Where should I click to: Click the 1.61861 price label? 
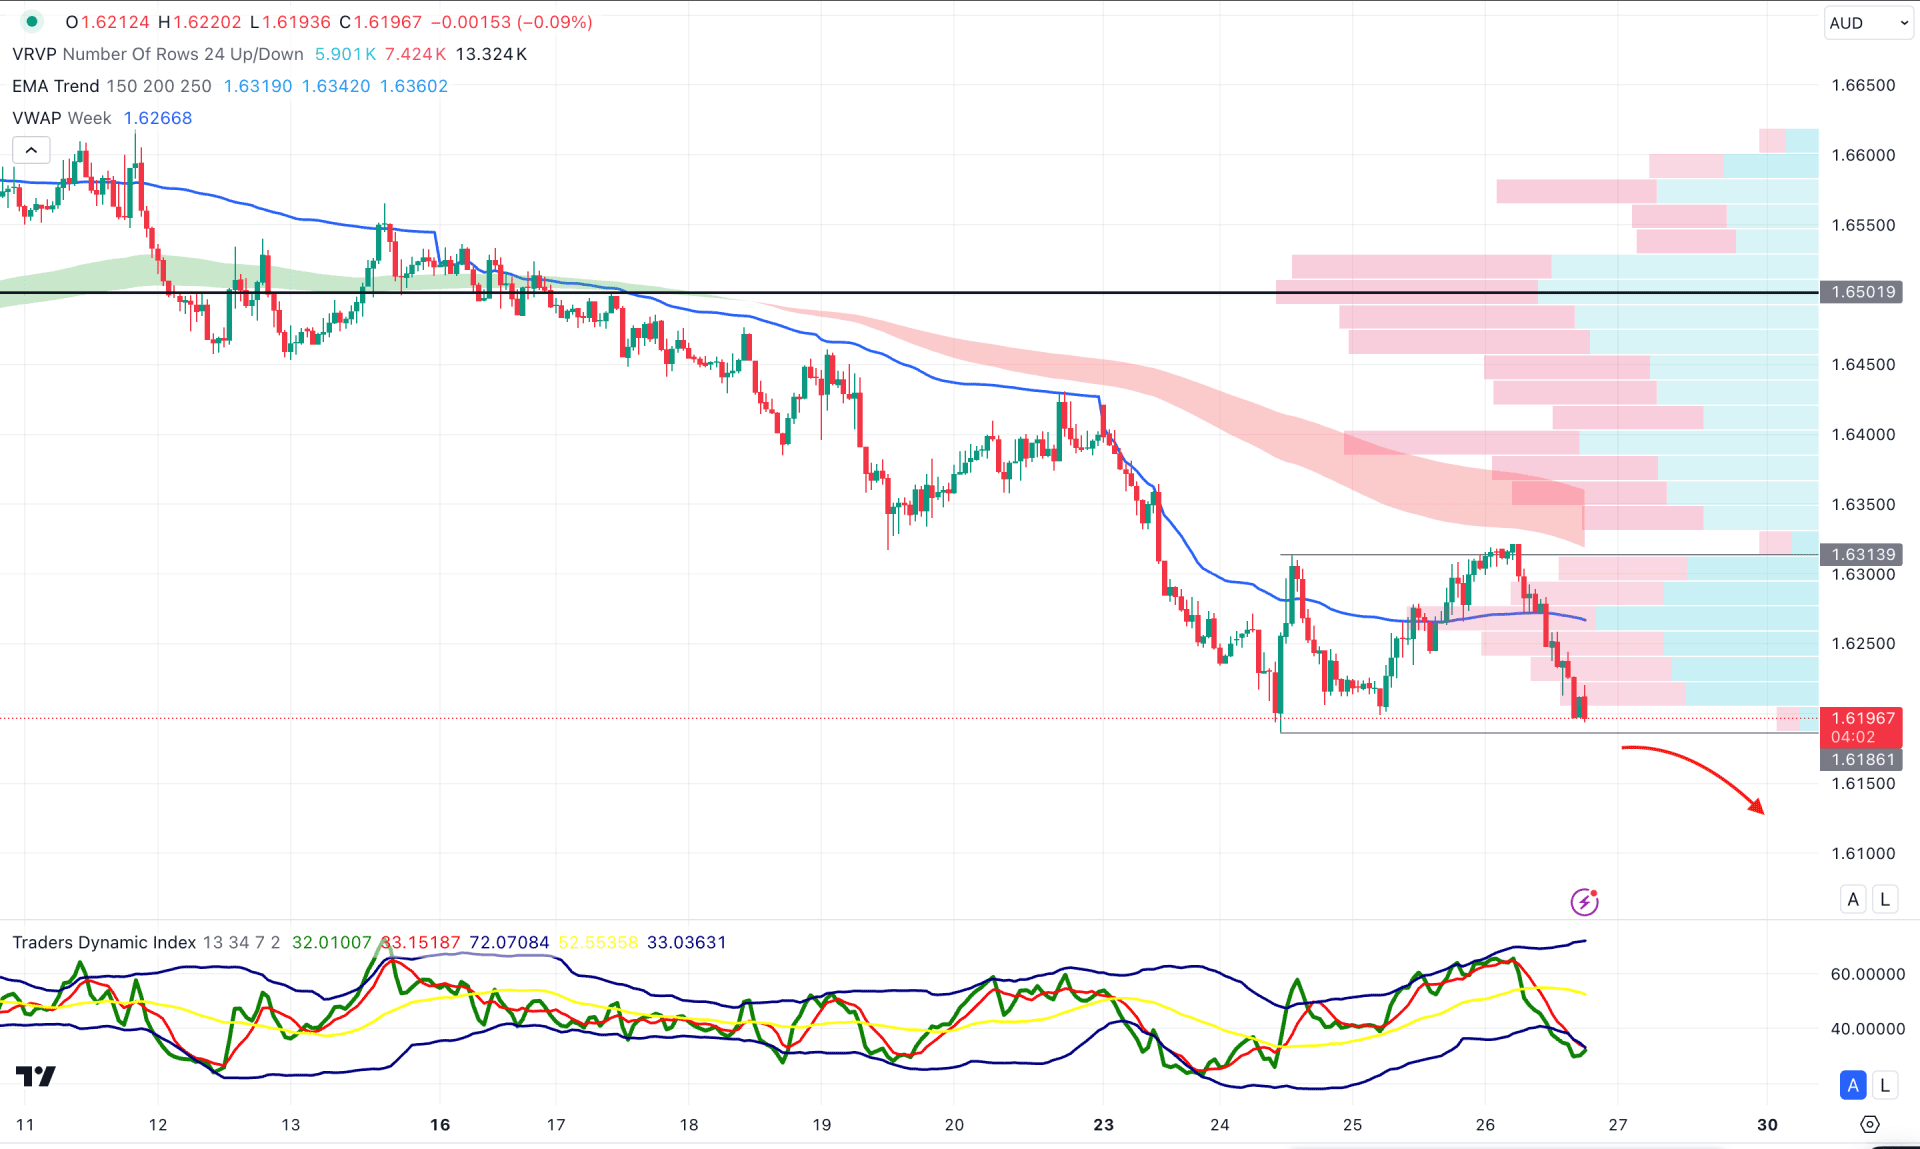point(1862,759)
